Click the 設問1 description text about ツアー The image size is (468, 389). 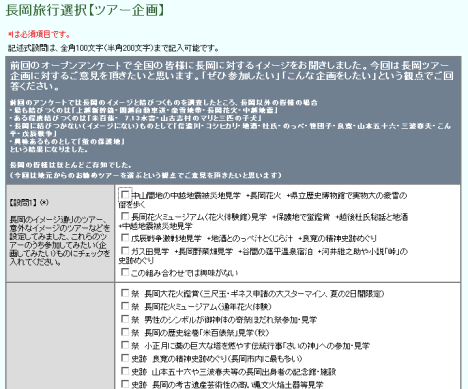click(x=60, y=240)
